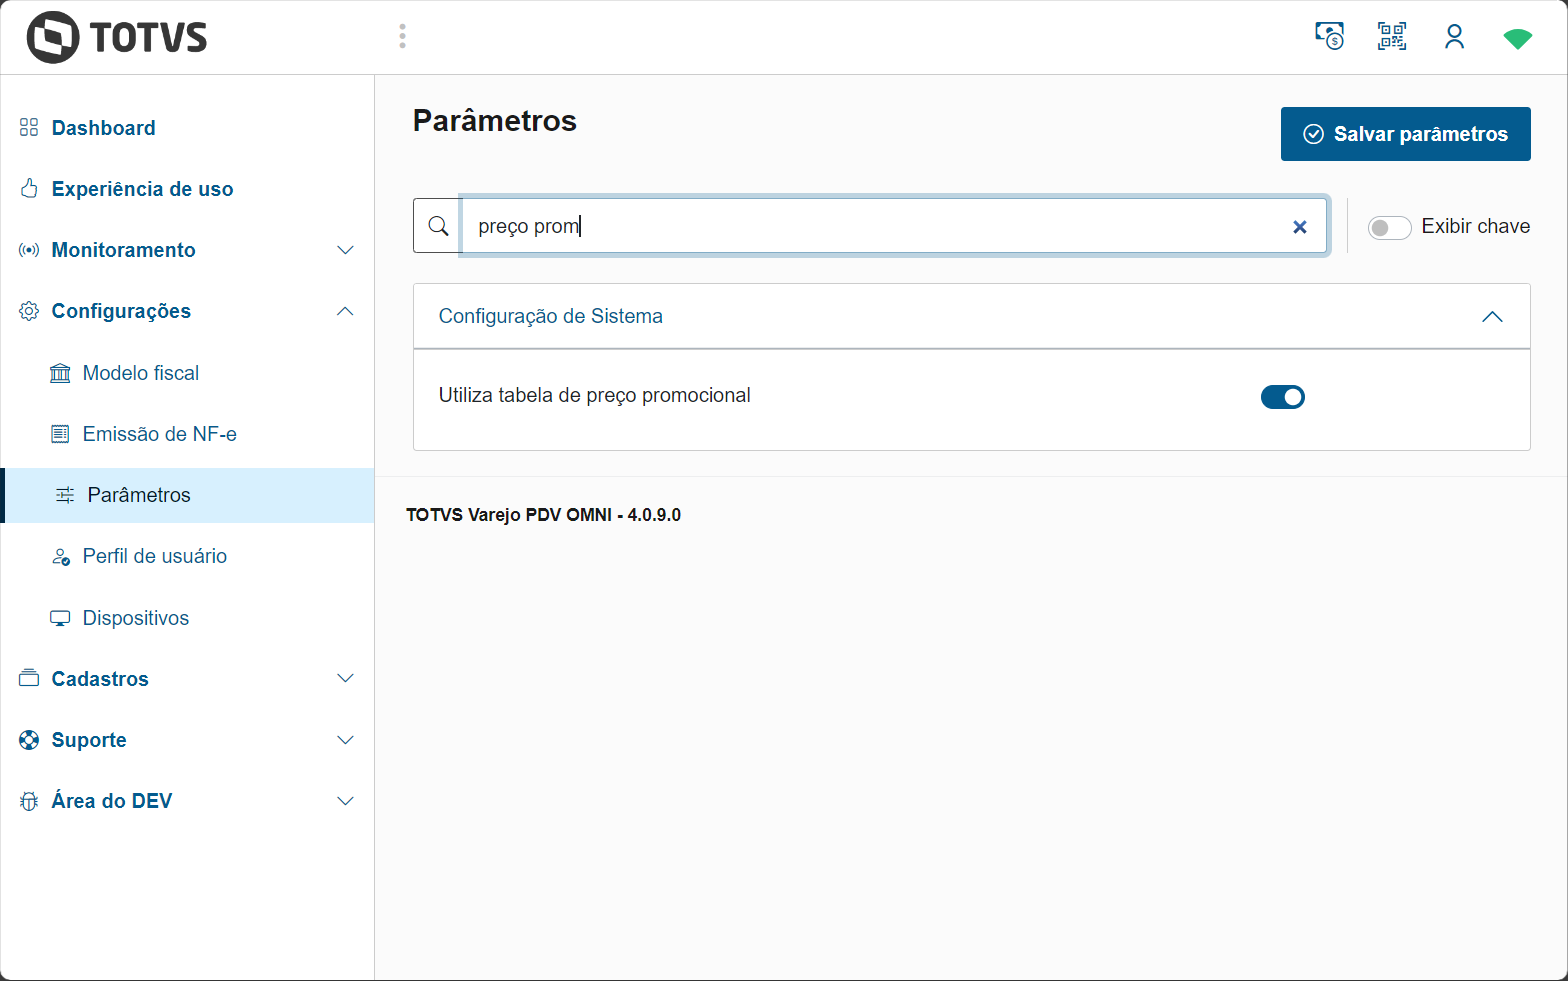Click the cash register icon in header

(x=1329, y=37)
